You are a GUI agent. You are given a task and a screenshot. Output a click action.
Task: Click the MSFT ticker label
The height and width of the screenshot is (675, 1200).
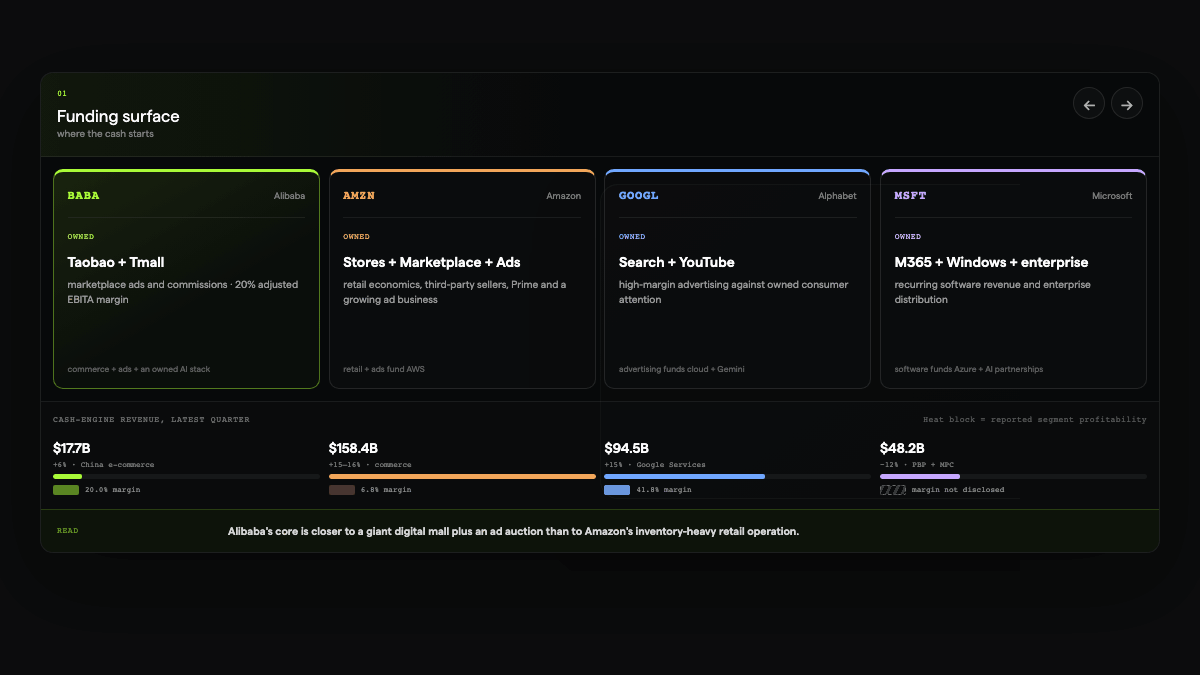pos(910,196)
